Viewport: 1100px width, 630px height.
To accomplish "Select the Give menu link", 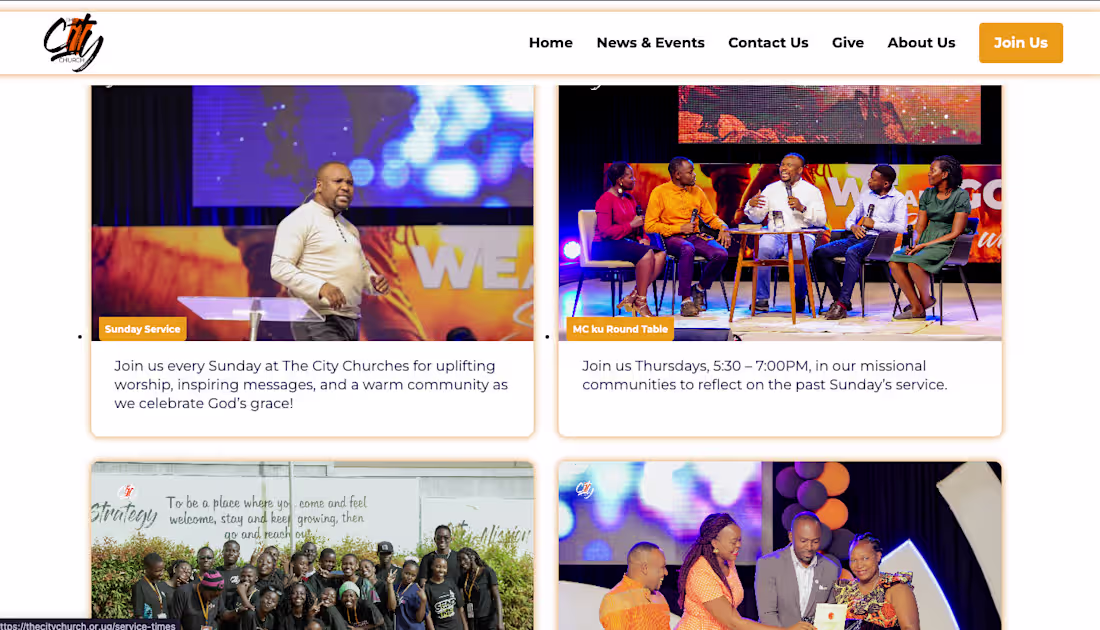I will point(847,43).
